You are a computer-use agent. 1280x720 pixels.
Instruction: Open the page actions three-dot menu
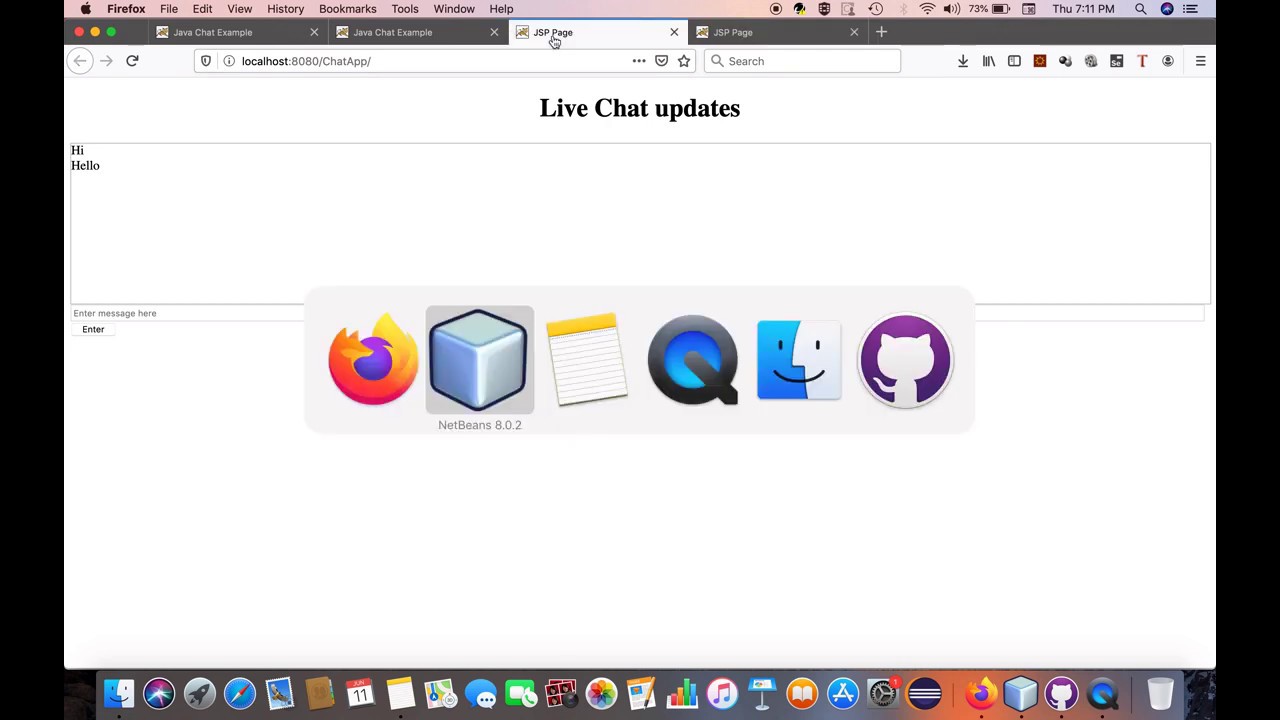click(x=638, y=61)
